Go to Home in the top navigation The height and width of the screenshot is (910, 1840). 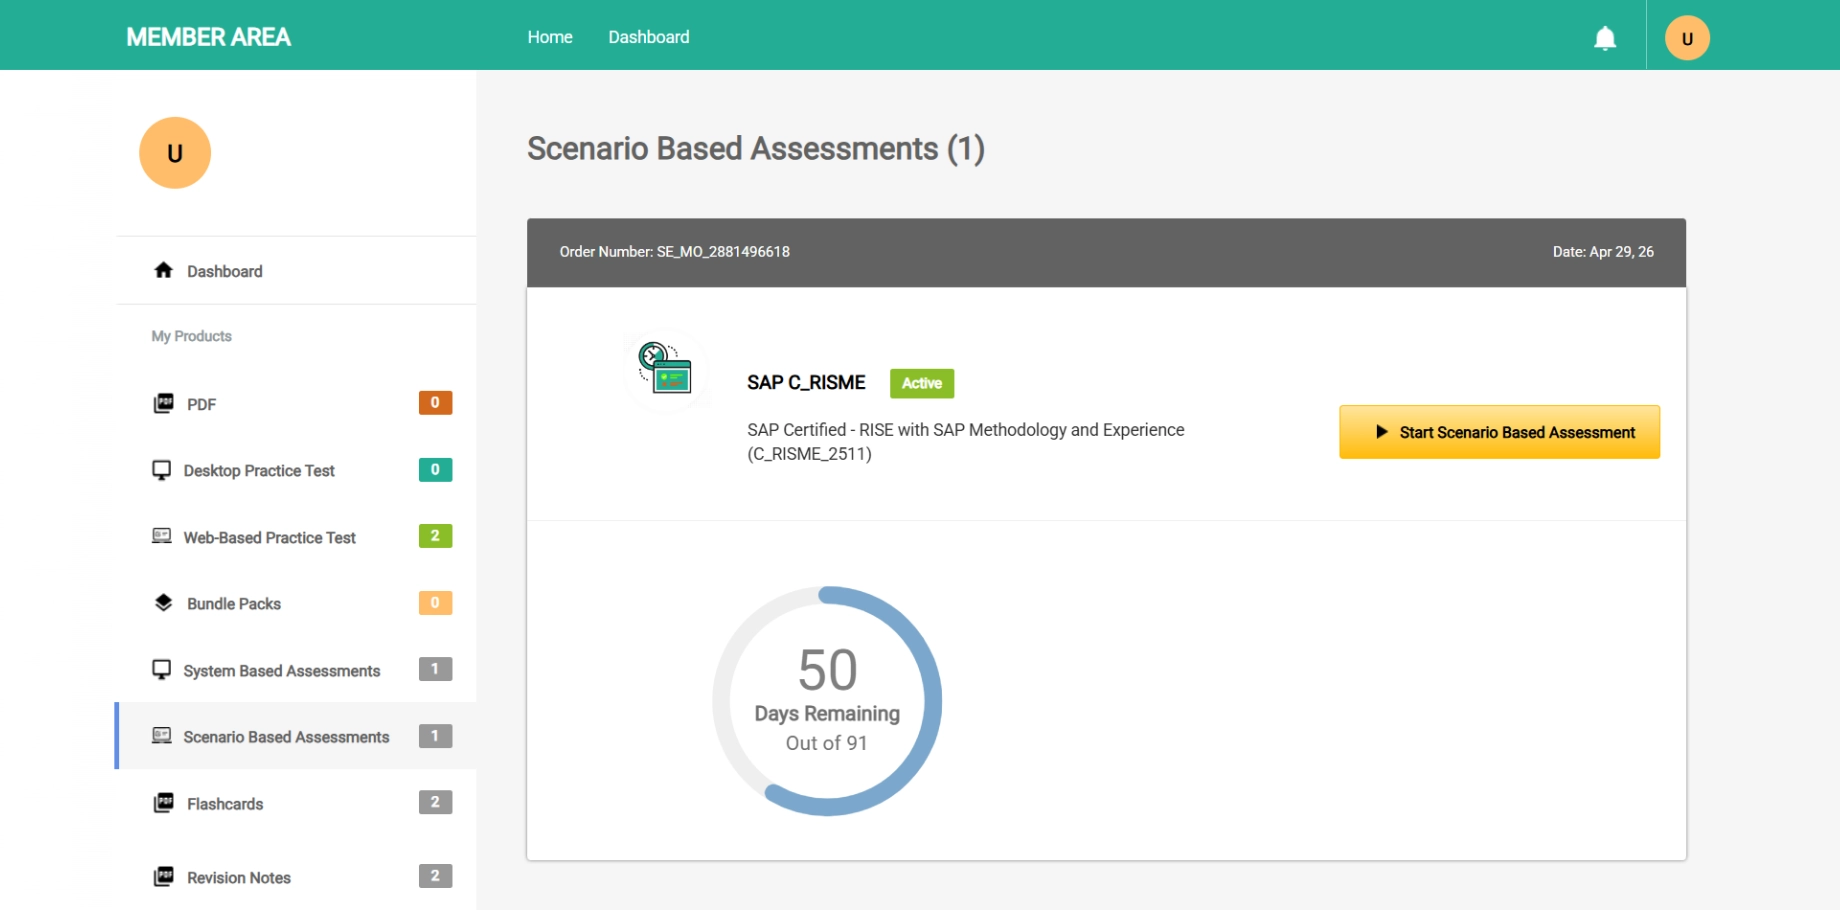[550, 37]
